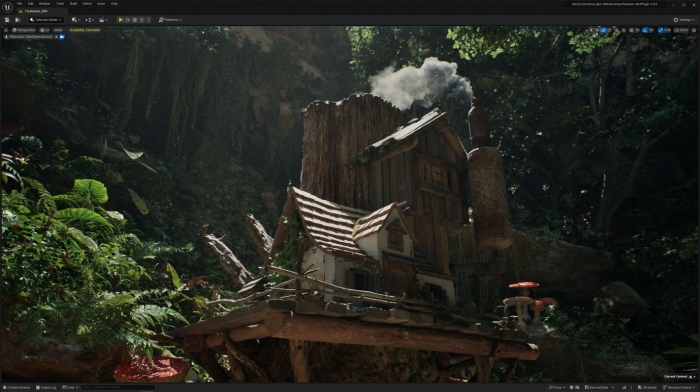
Task: Open the Build menu
Action: coord(73,4)
